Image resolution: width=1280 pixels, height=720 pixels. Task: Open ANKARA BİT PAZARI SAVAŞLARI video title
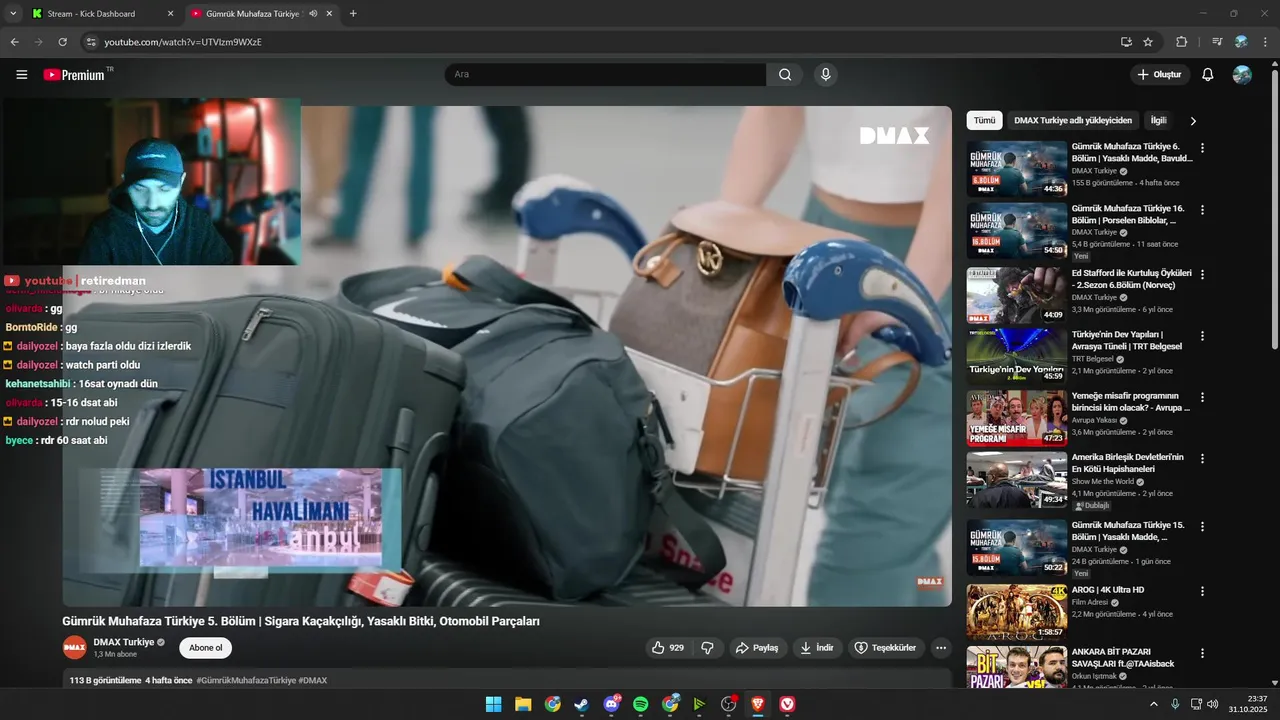1123,657
